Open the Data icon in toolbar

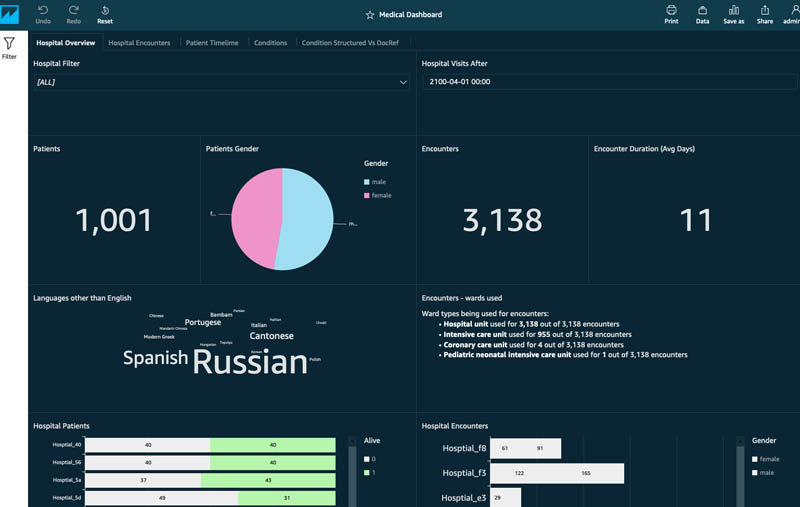pyautogui.click(x=702, y=10)
